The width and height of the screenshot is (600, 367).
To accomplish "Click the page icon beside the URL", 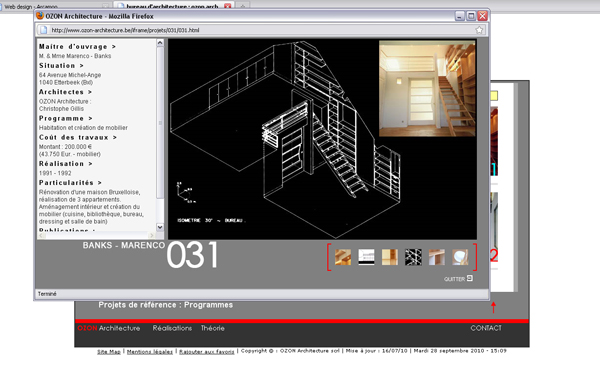I will pyautogui.click(x=44, y=30).
